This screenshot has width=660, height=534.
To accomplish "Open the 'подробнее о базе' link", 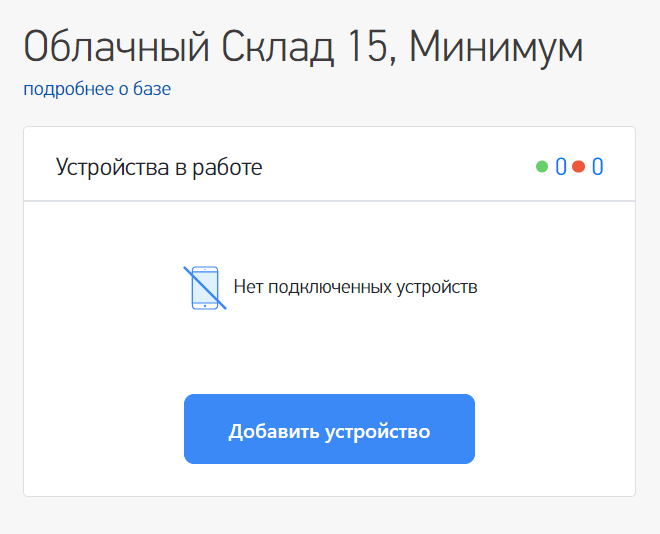I will 97,89.
